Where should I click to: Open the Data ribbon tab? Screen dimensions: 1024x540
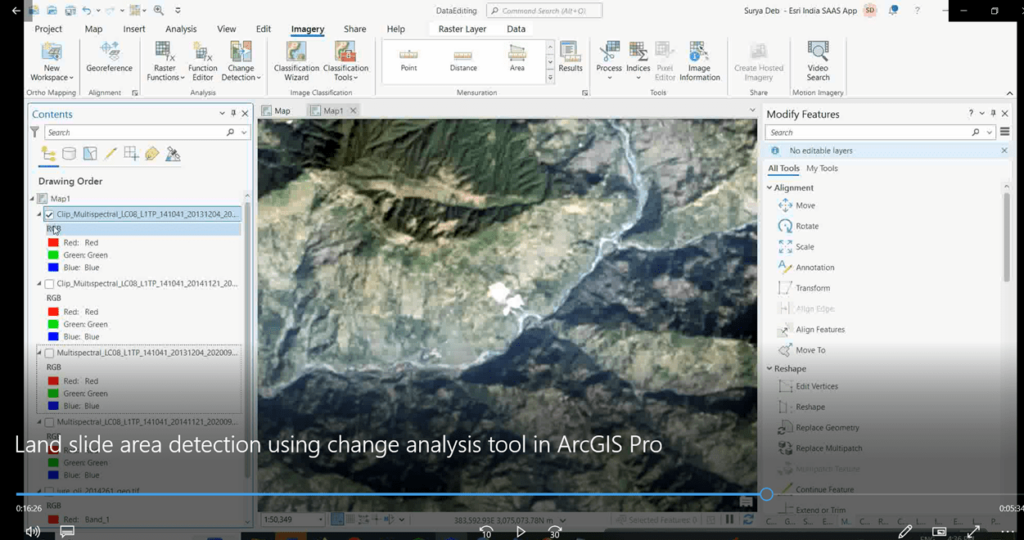(x=516, y=29)
